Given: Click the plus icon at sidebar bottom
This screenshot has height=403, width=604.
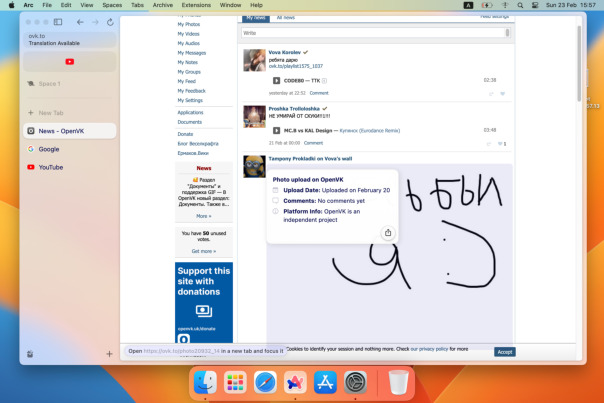Looking at the screenshot, I should pos(109,354).
